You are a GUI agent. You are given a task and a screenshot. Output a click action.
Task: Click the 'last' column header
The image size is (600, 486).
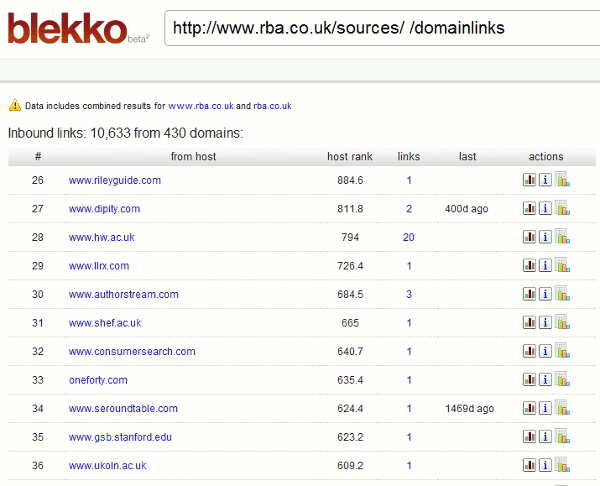point(468,157)
